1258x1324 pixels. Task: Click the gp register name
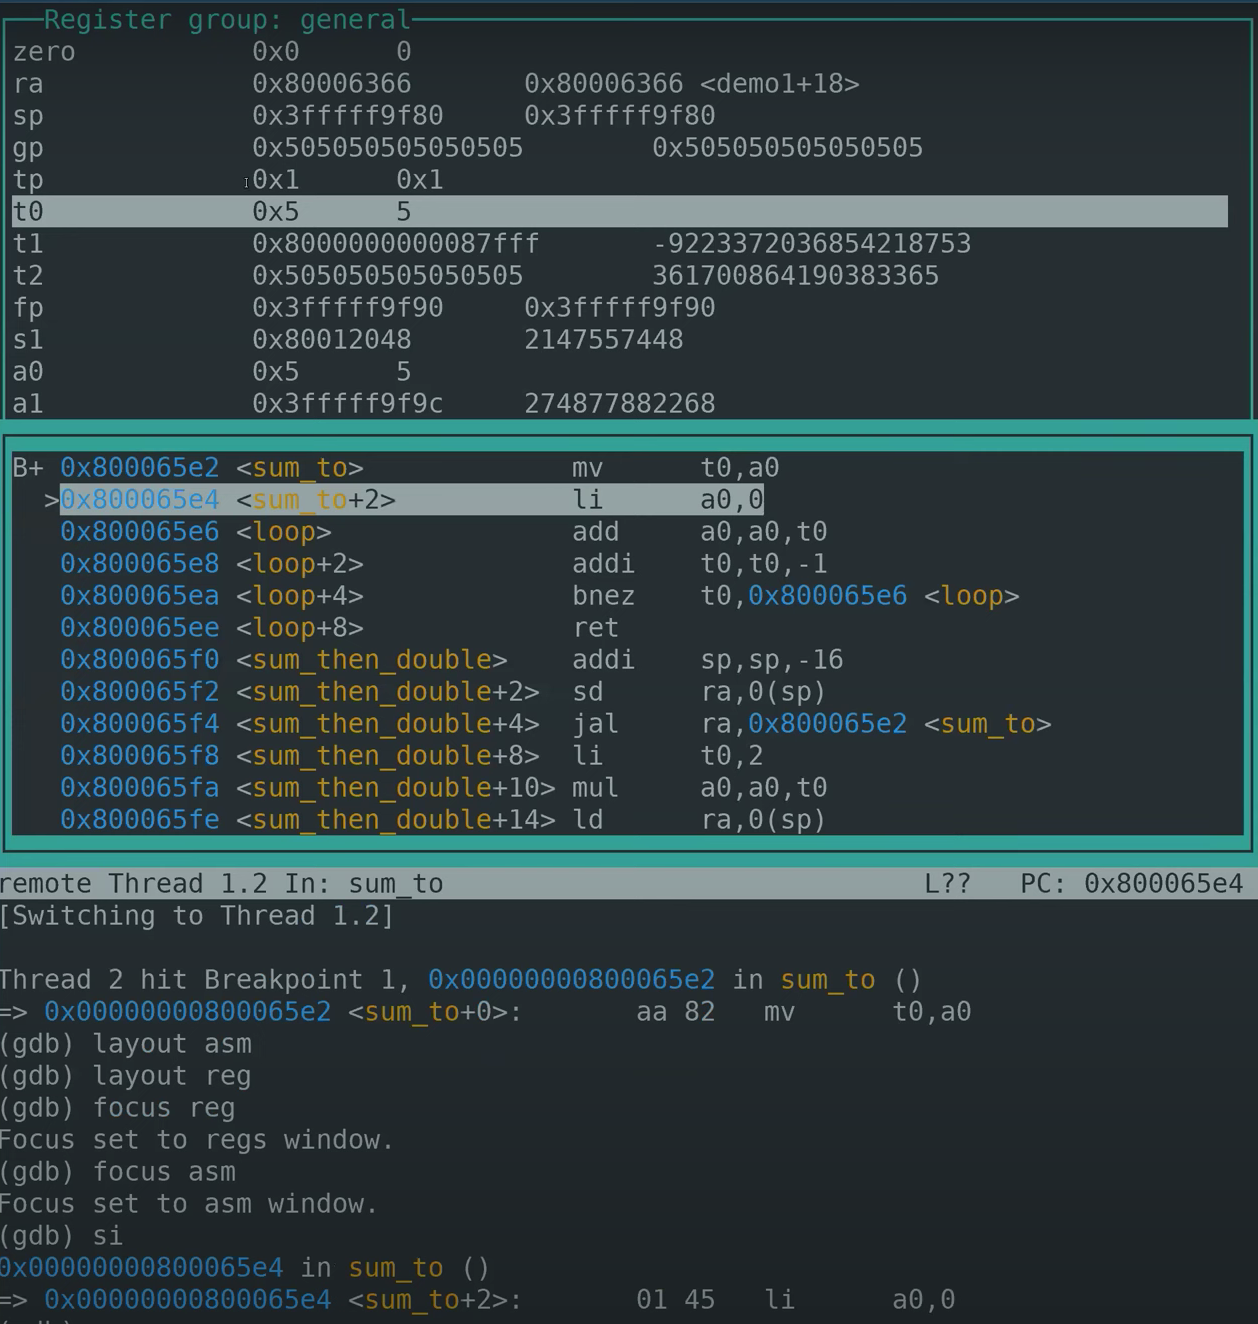[x=28, y=148]
